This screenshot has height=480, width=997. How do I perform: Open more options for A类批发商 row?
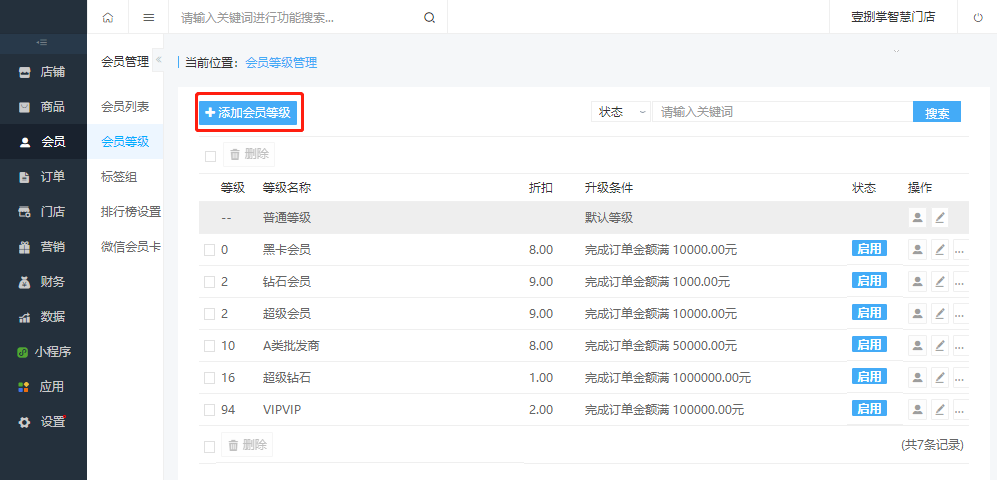click(961, 346)
